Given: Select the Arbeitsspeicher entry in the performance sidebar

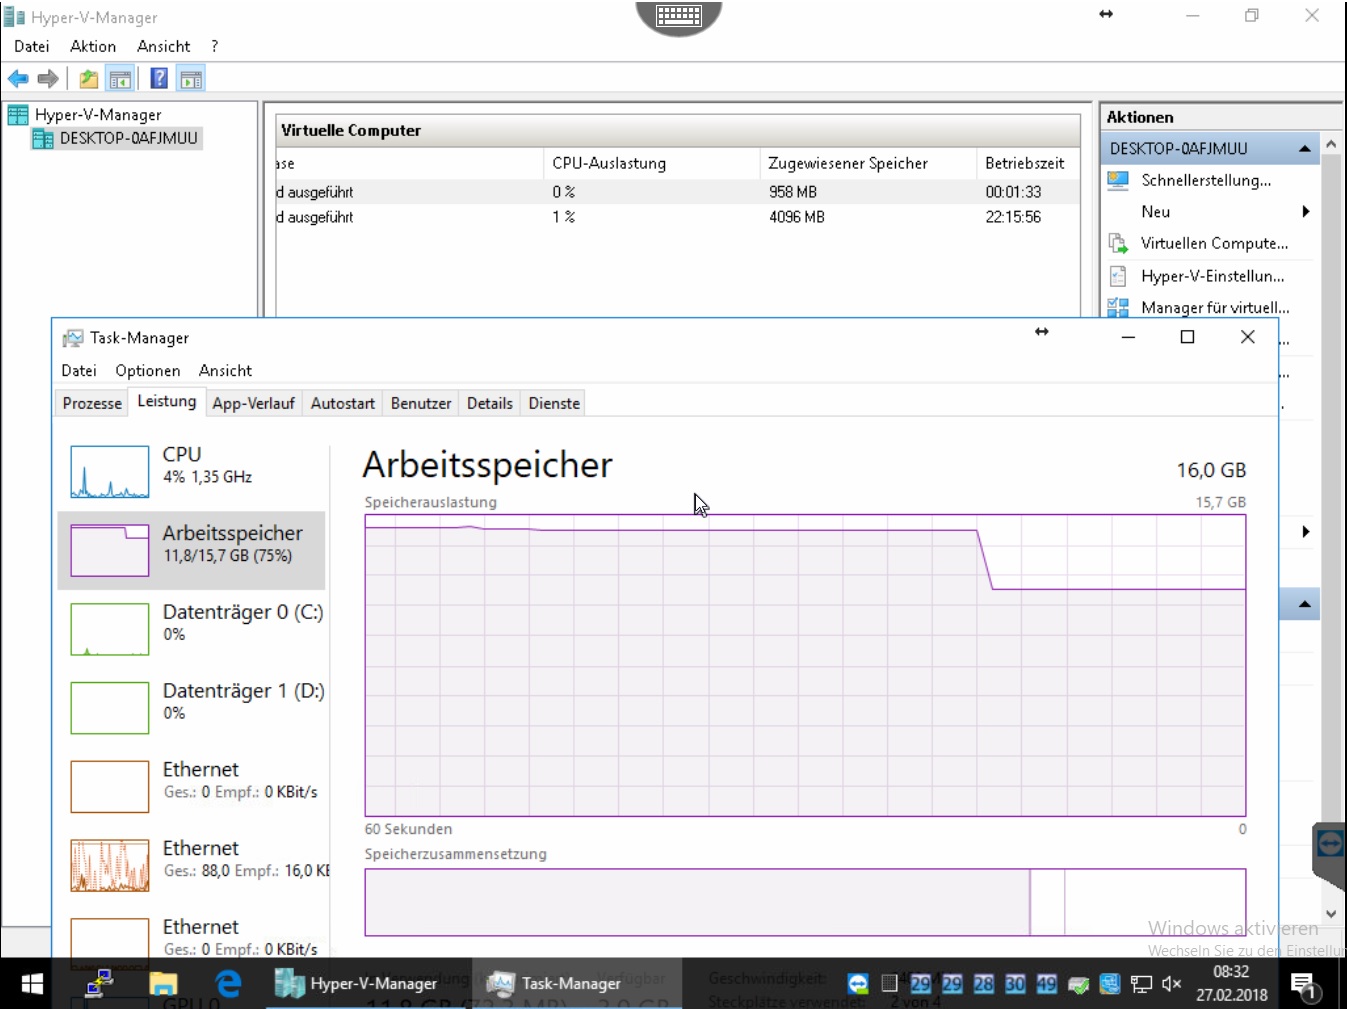Looking at the screenshot, I should click(x=191, y=550).
